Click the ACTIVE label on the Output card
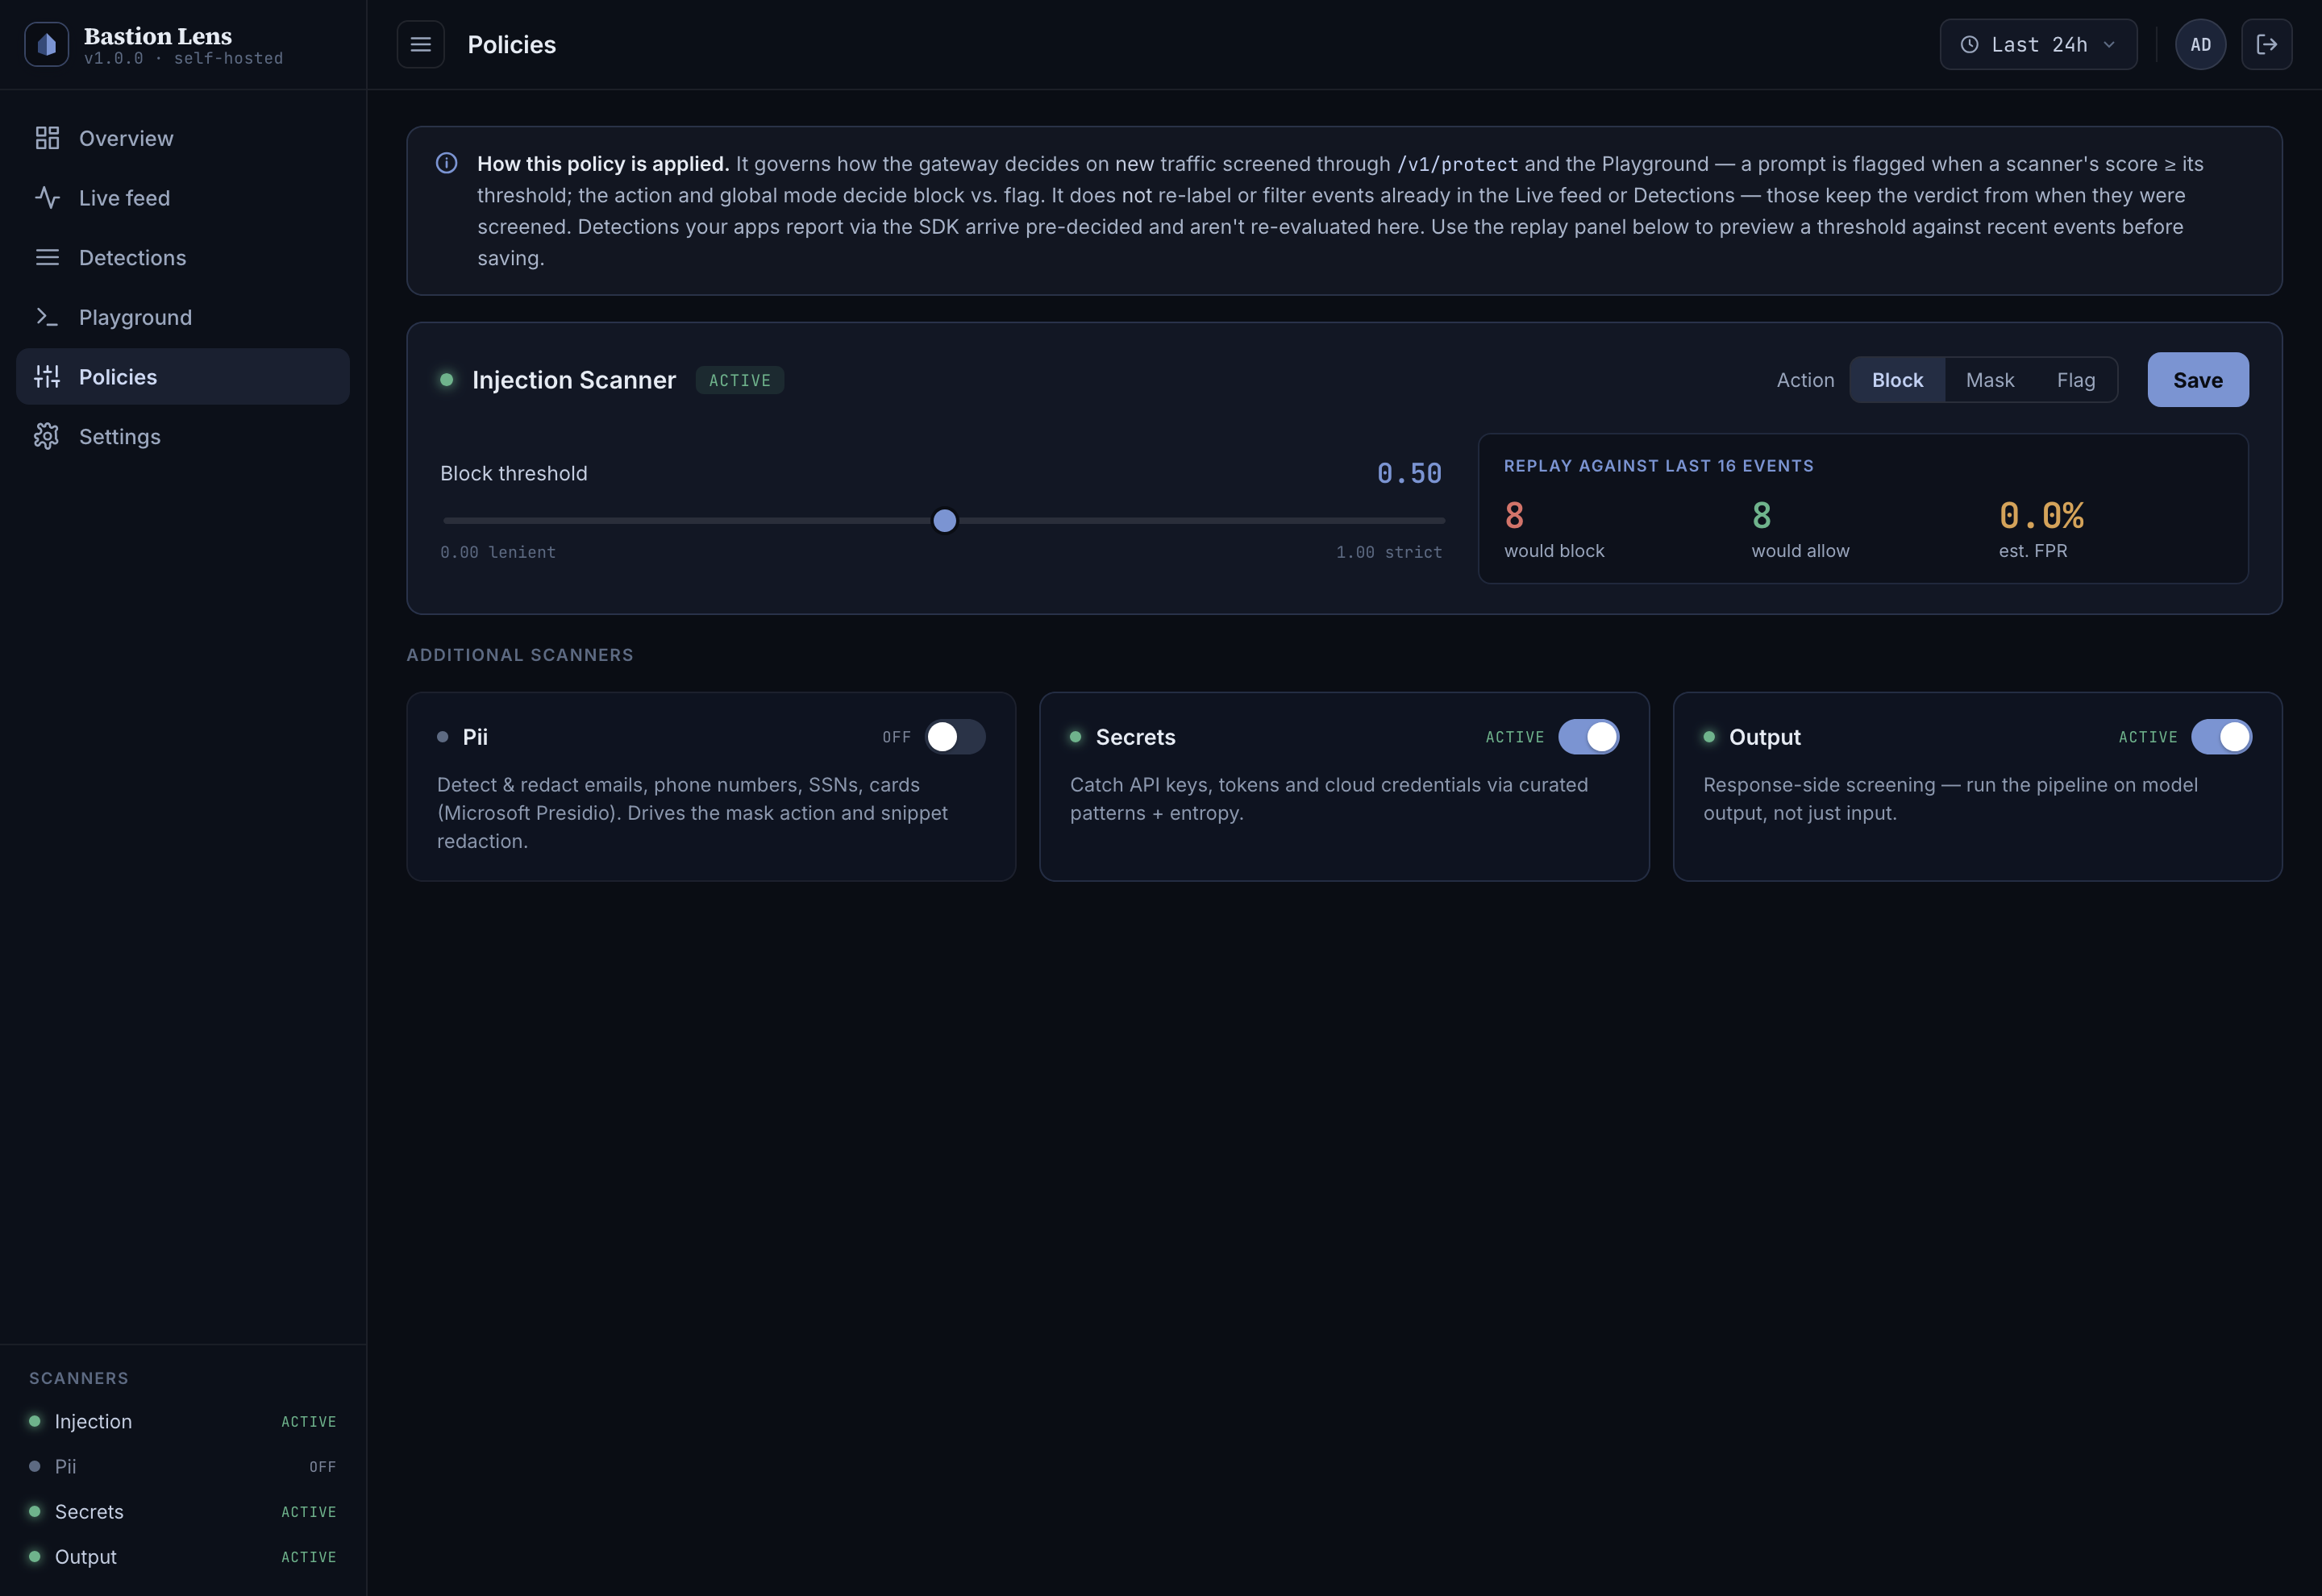 [x=2147, y=737]
